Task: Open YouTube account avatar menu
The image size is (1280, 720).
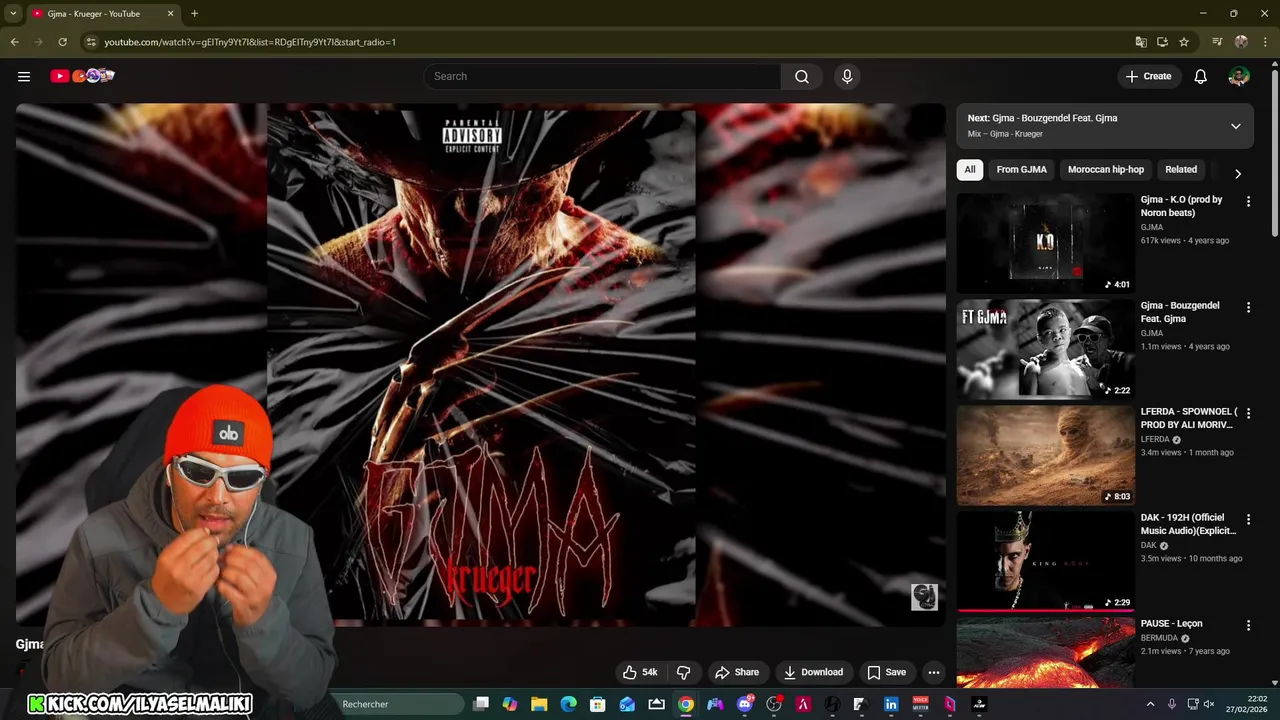Action: (x=1239, y=76)
